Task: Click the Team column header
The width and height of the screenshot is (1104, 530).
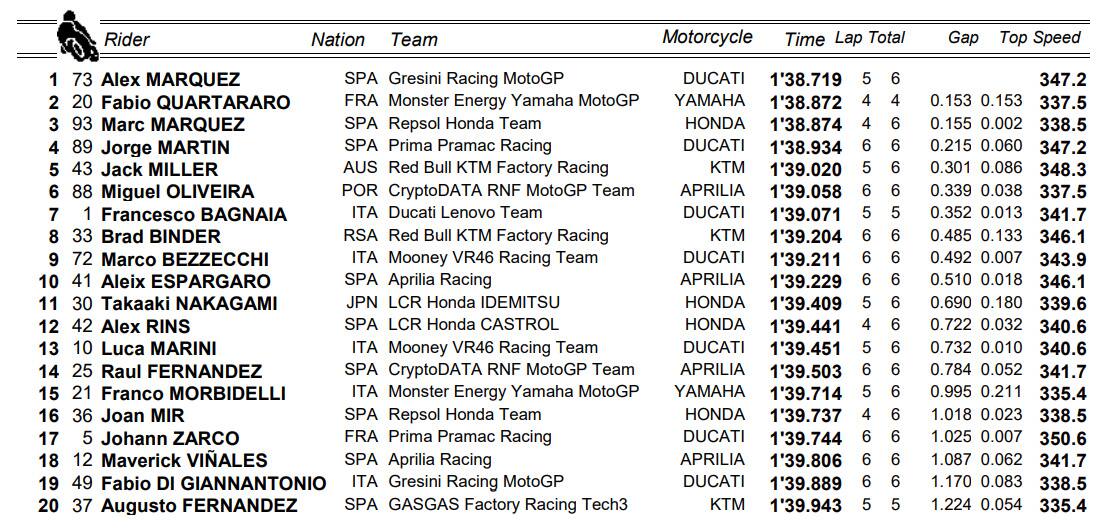Action: pyautogui.click(x=413, y=40)
